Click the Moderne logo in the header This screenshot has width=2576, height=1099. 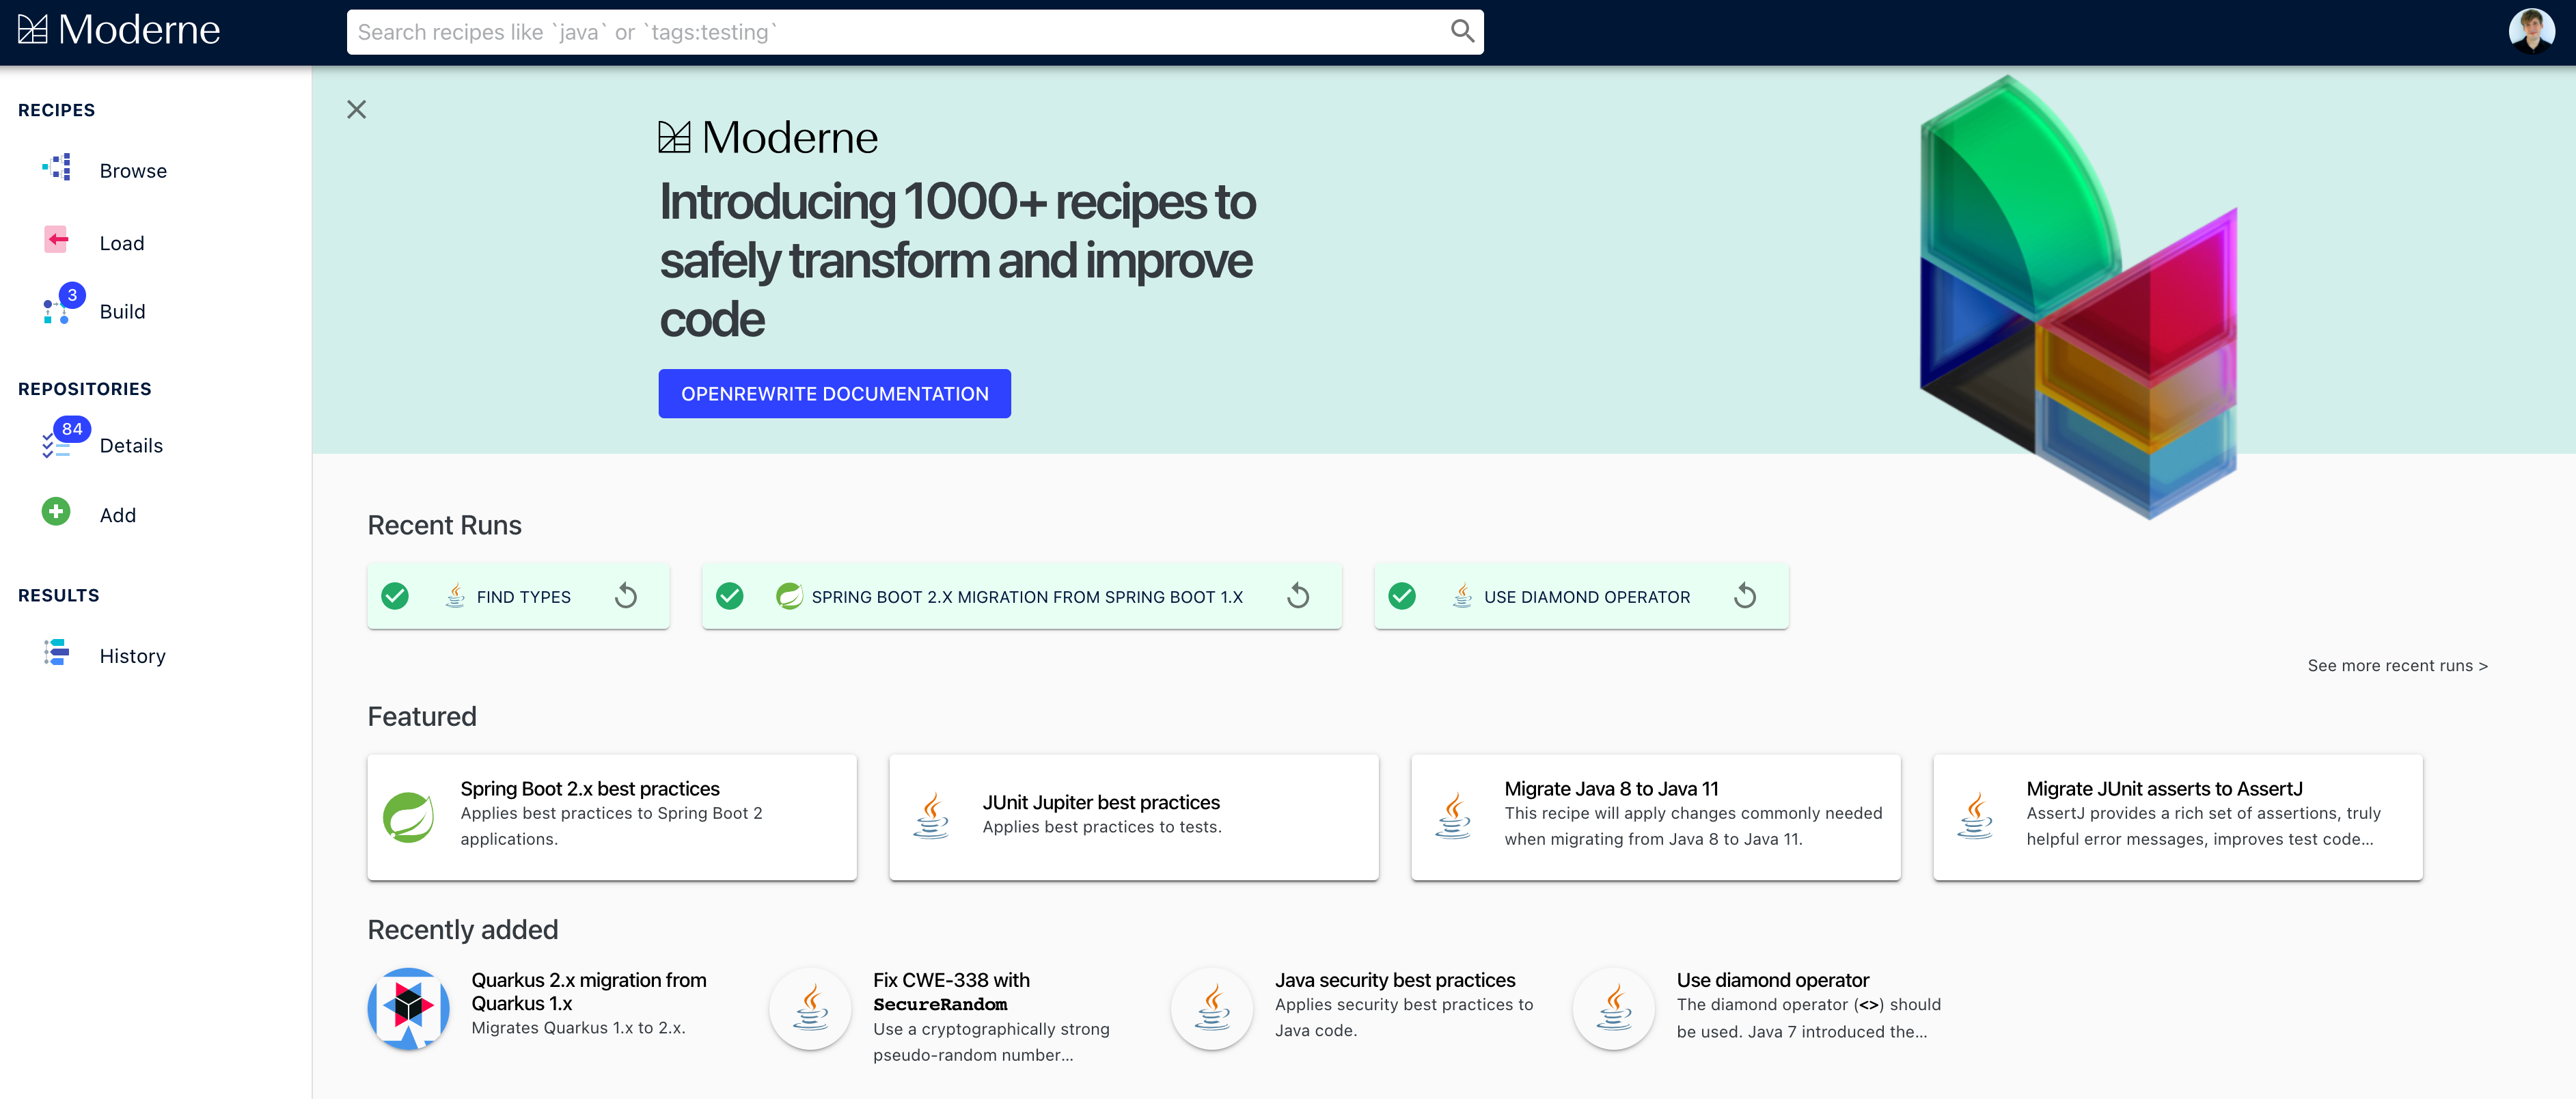coord(119,30)
